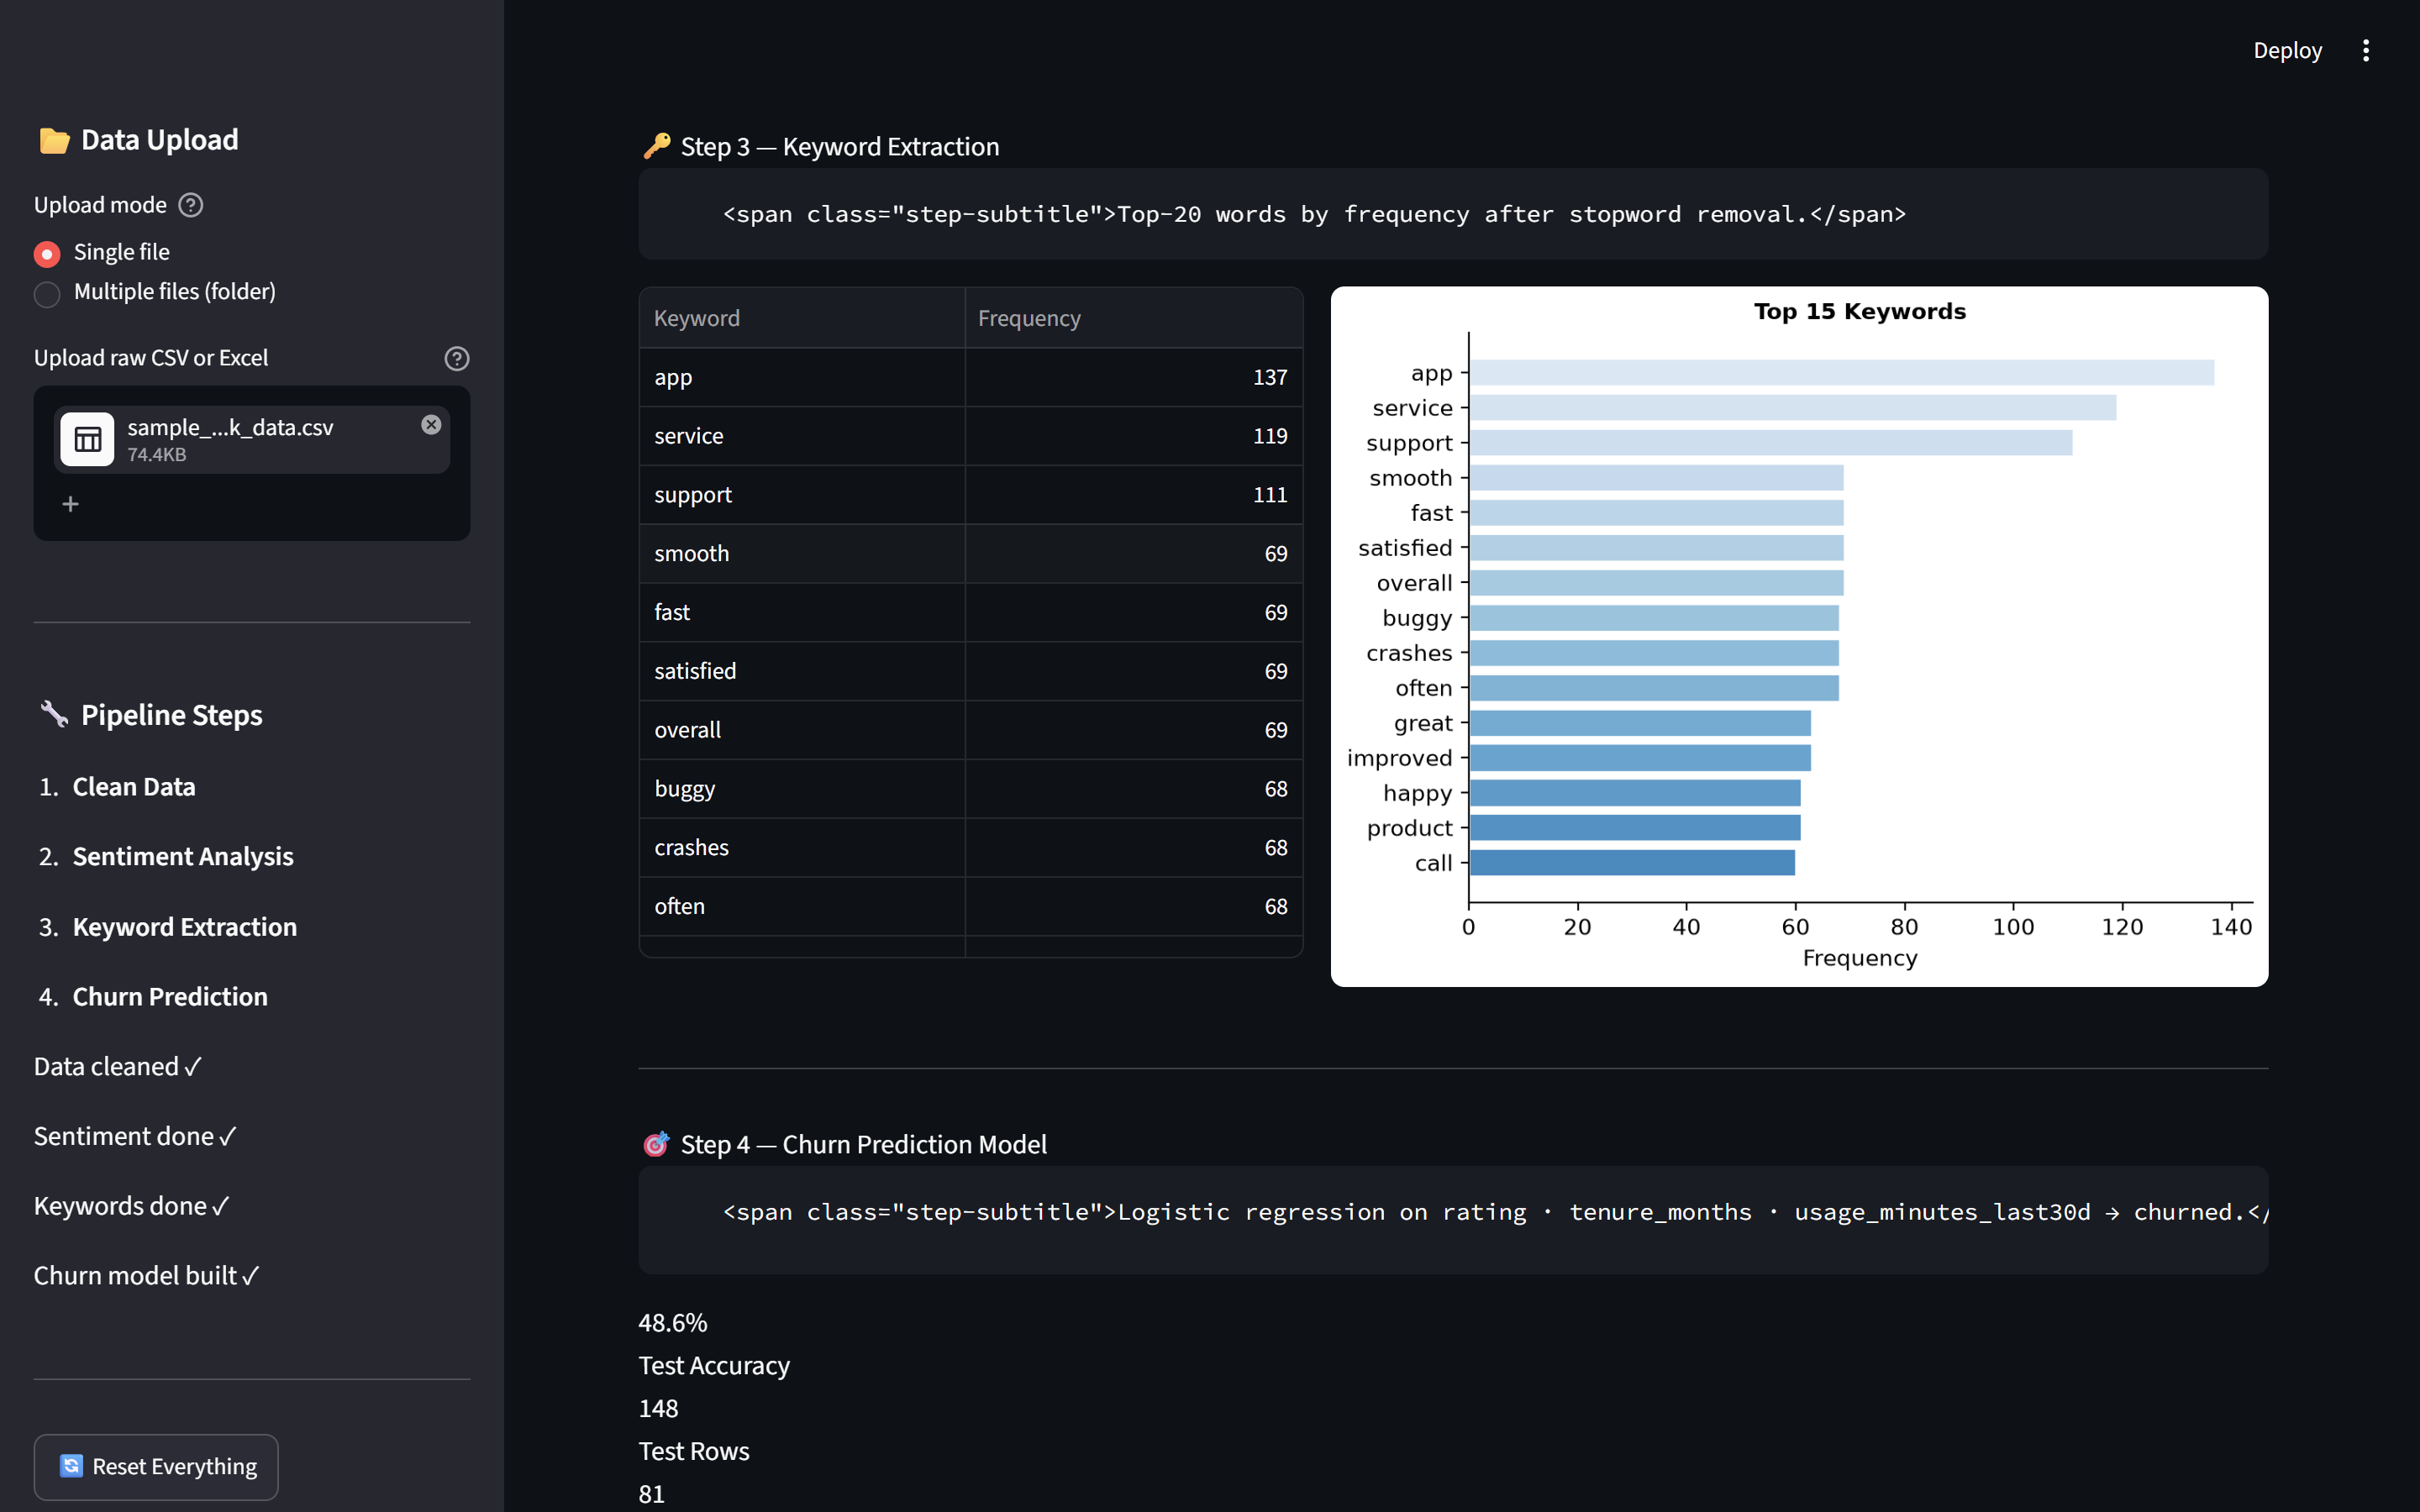Click the Deploy button
2420x1512 pixels.
[x=2287, y=51]
